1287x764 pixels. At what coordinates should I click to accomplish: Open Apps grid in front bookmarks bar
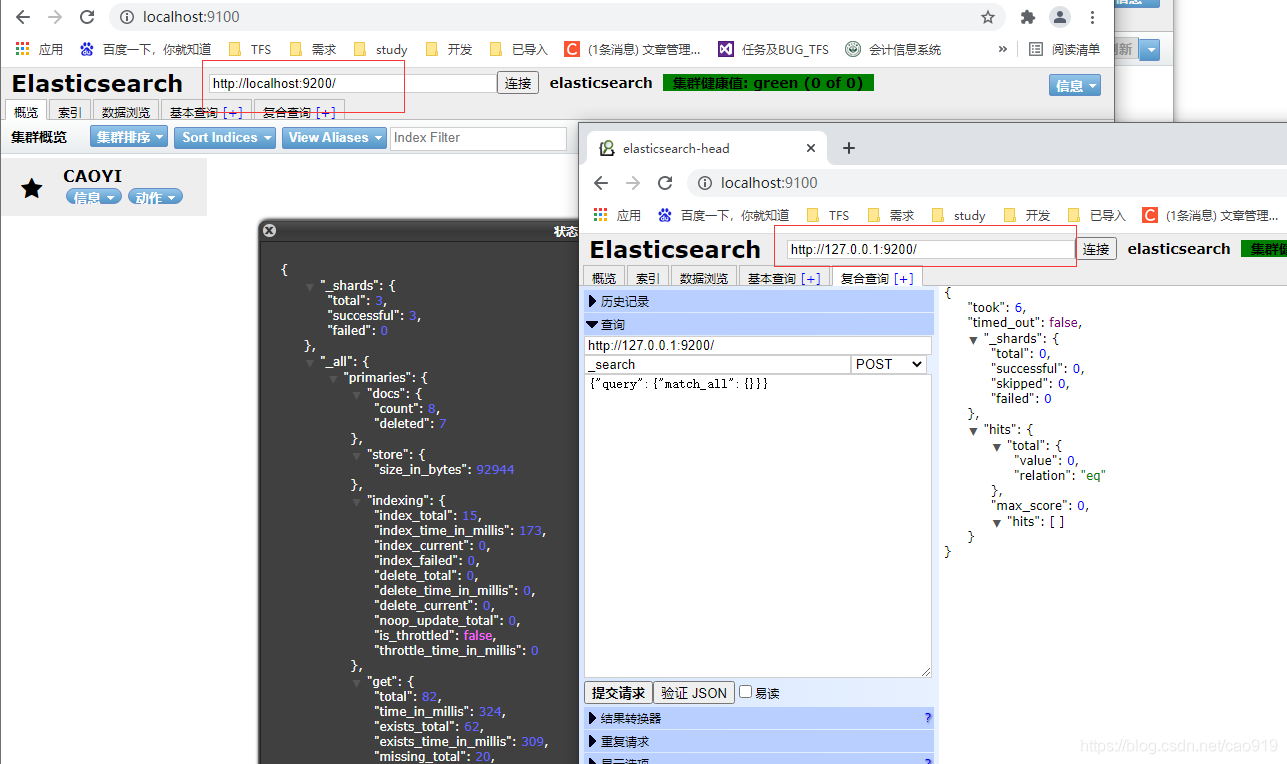pos(617,215)
